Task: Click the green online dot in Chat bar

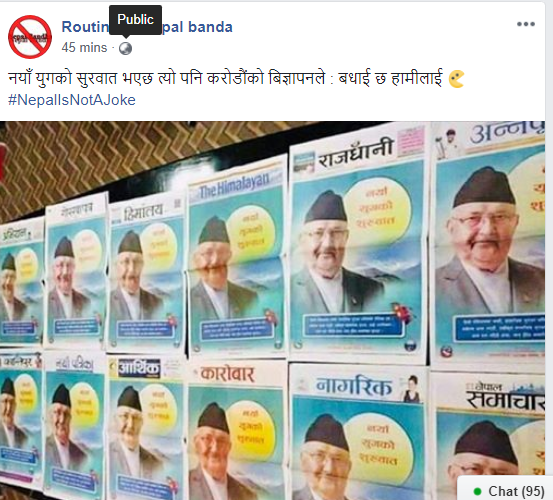Action: [478, 491]
